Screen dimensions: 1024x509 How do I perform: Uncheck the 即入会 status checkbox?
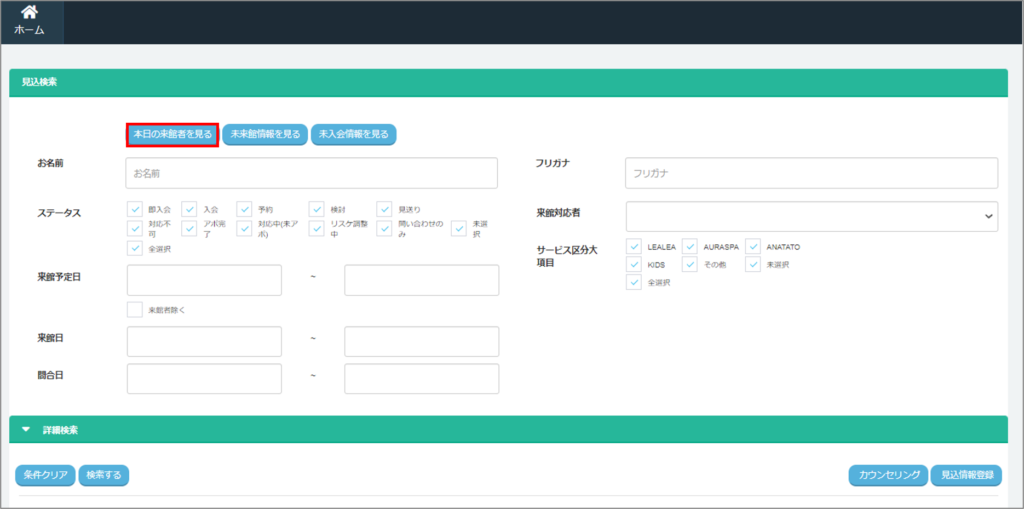point(135,209)
